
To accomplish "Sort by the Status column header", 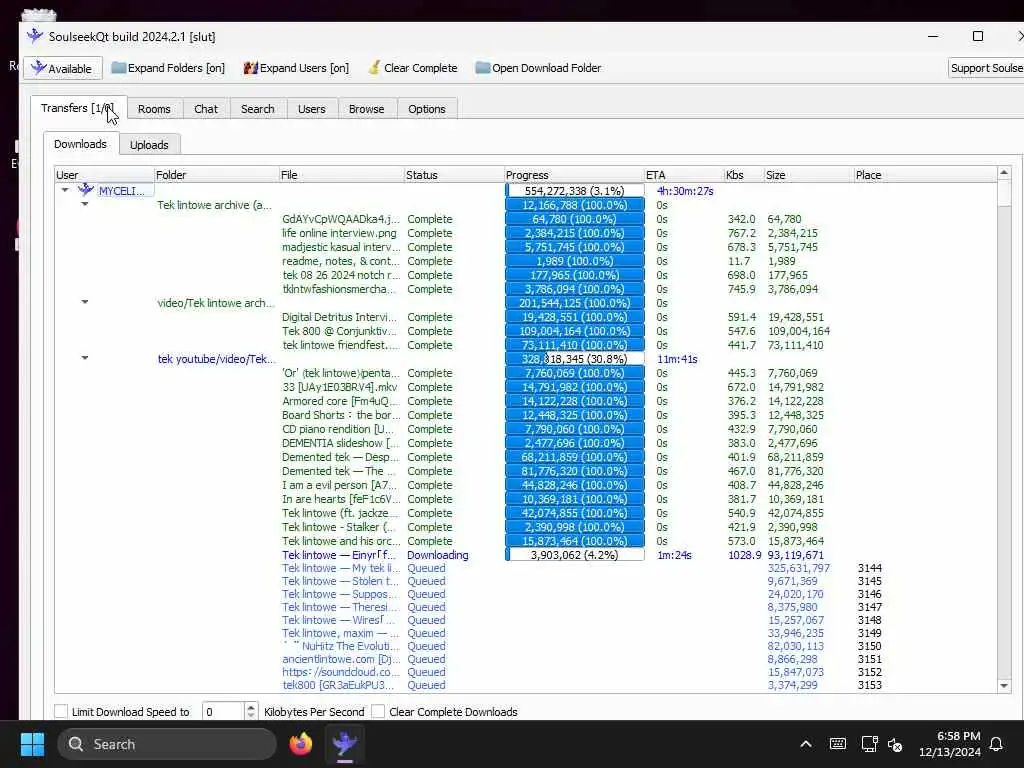I will coord(453,174).
